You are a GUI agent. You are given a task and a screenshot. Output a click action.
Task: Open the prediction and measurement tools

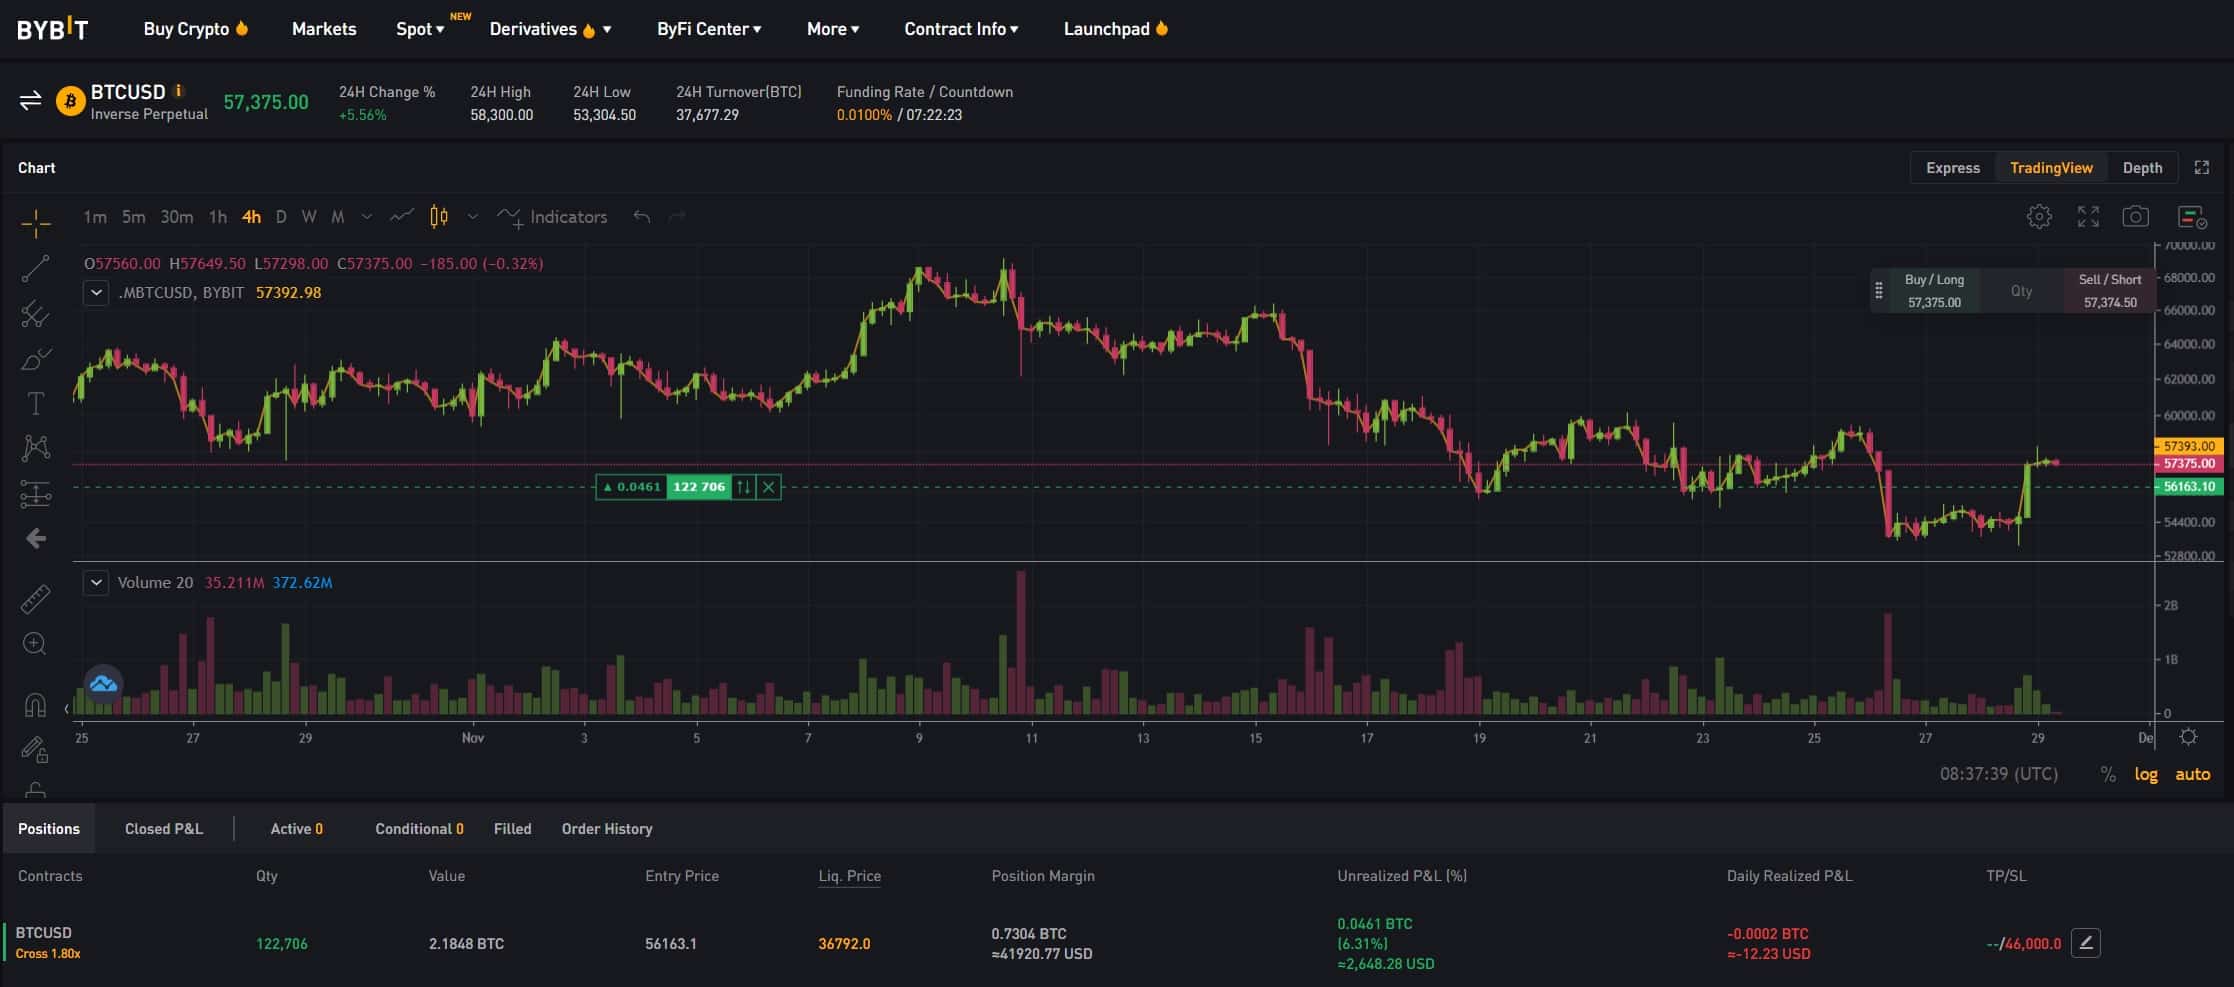36,493
